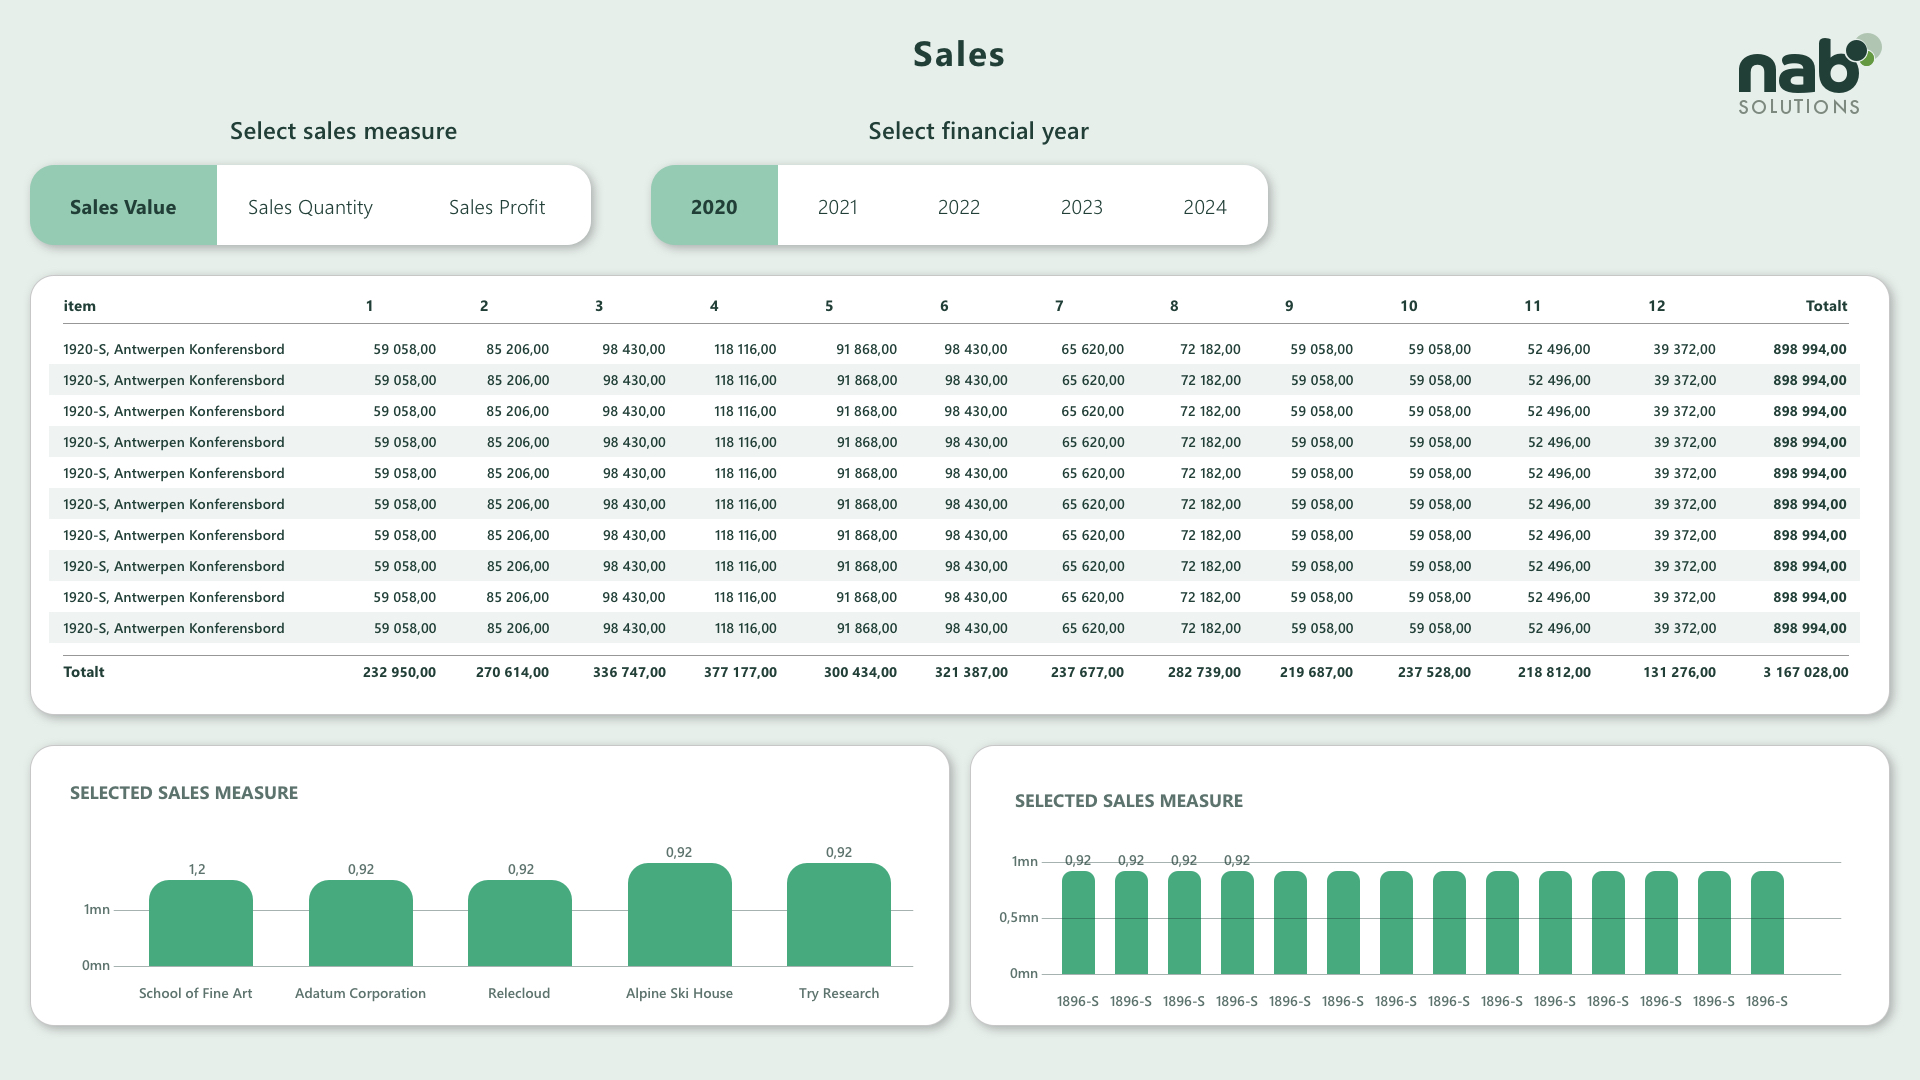1920x1080 pixels.
Task: Choose financial year 2024
Action: coord(1204,207)
